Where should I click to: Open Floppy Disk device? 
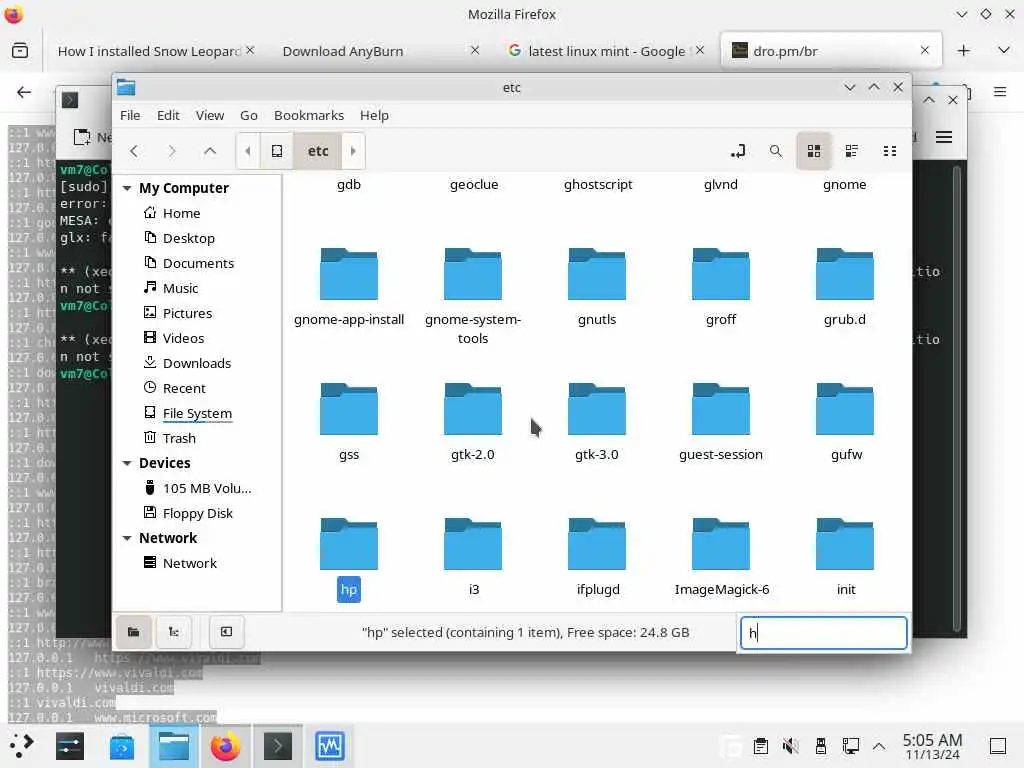[197, 513]
